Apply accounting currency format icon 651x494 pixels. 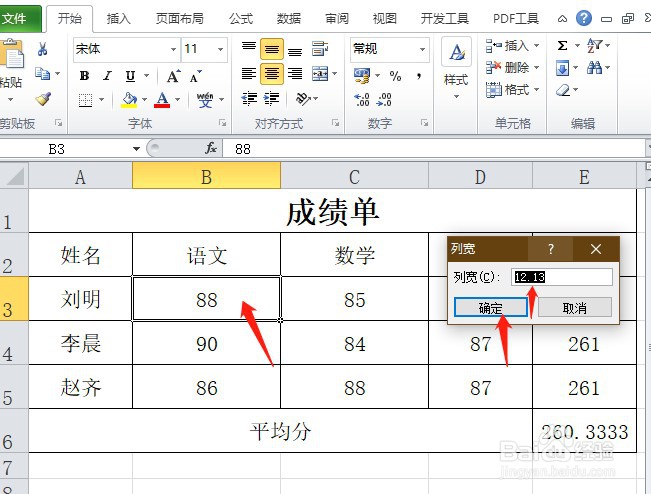362,76
